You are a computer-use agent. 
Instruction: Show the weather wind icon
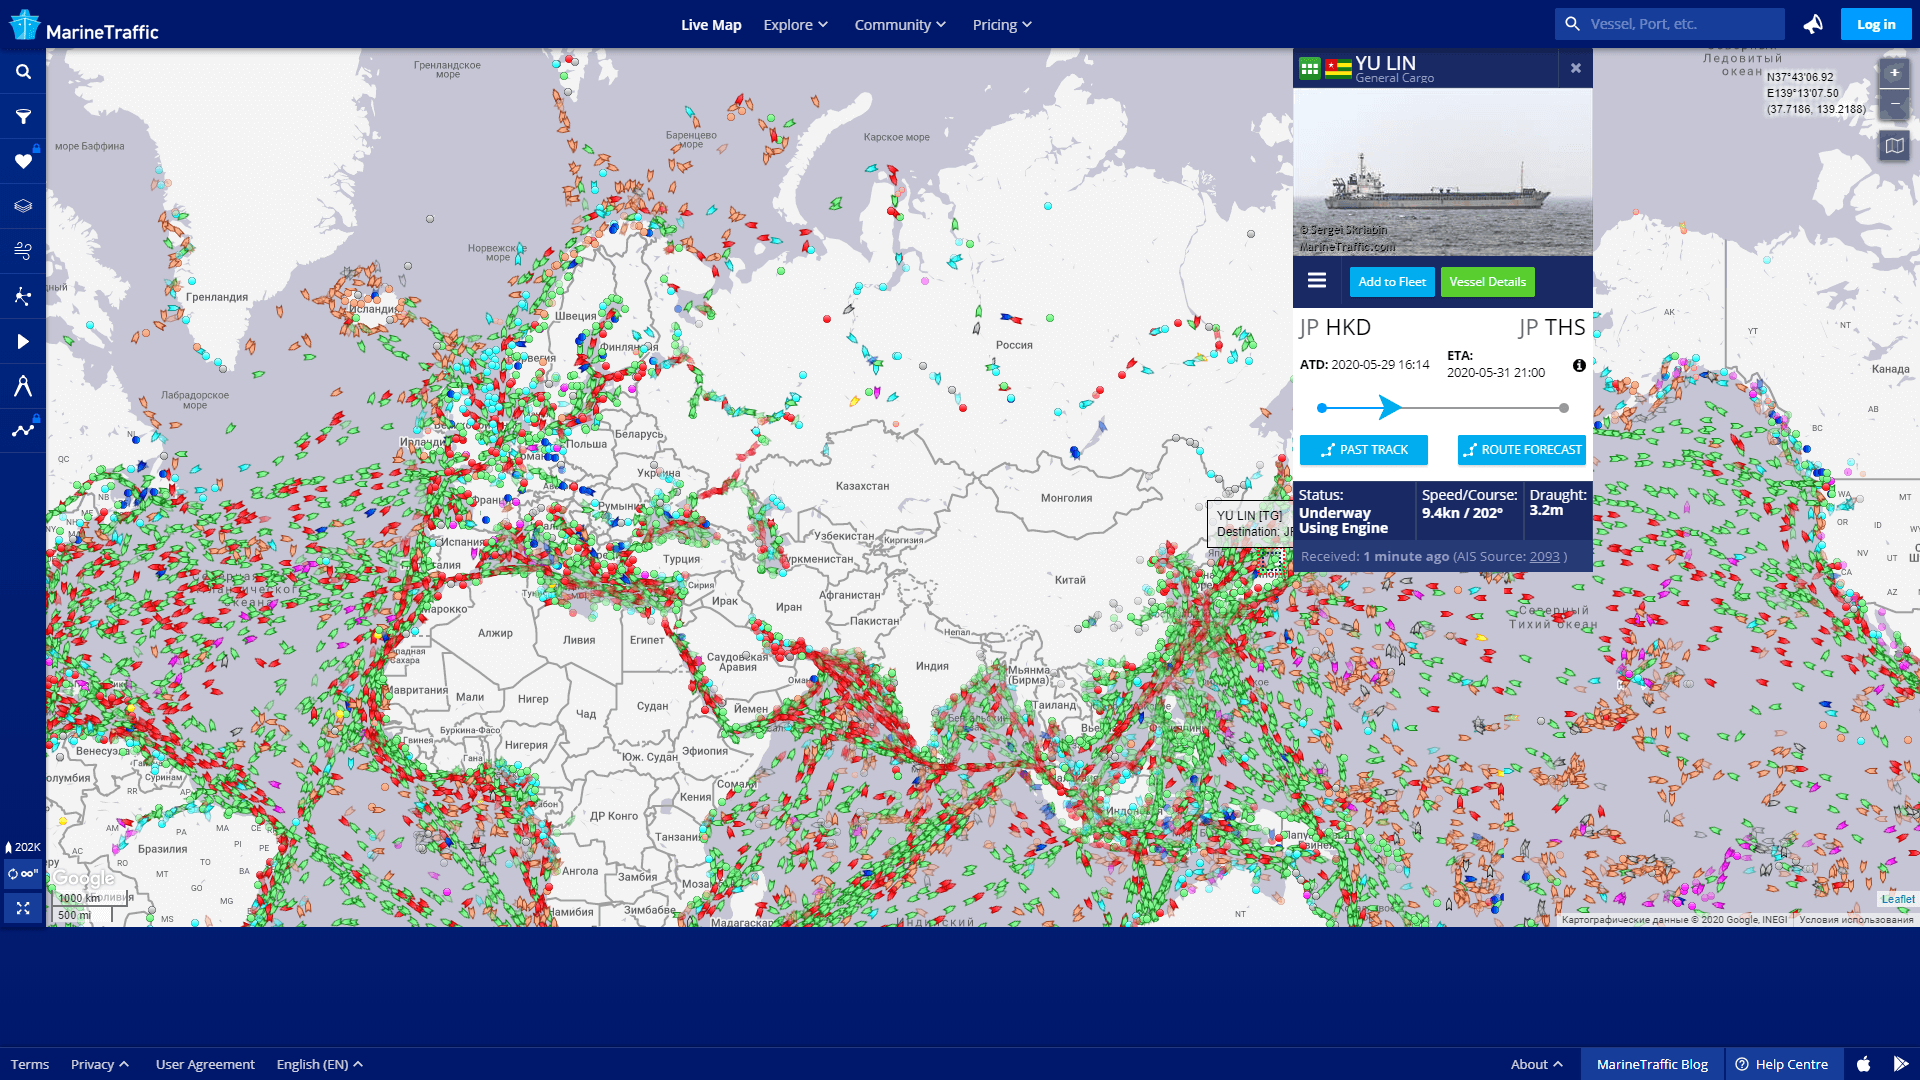pyautogui.click(x=23, y=251)
